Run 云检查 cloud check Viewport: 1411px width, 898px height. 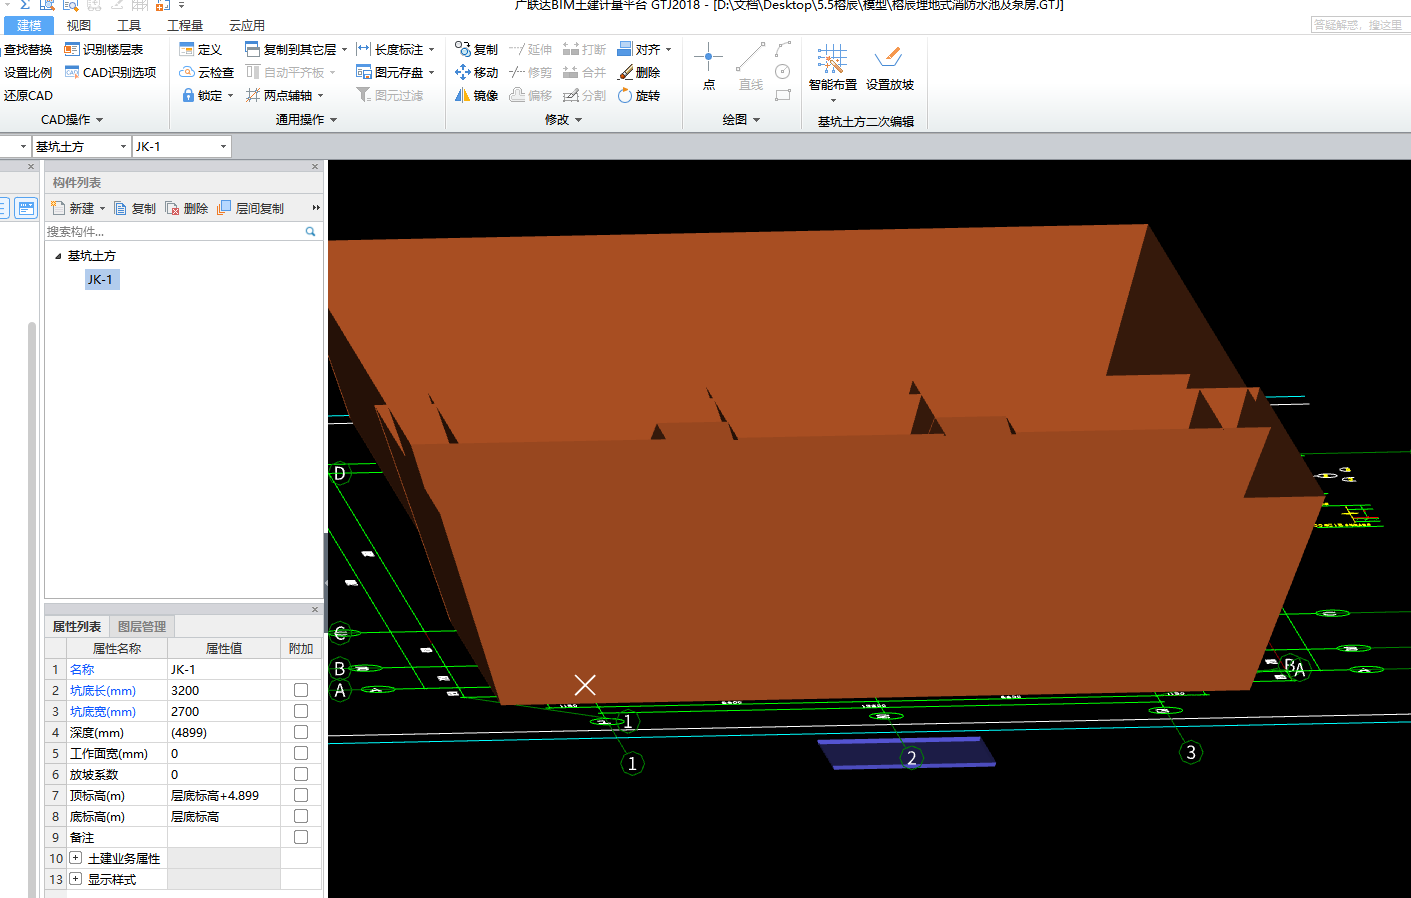(206, 72)
